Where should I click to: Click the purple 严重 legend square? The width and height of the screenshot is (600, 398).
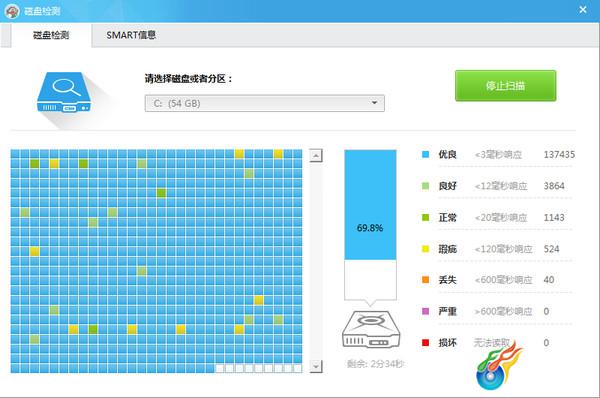(x=425, y=311)
